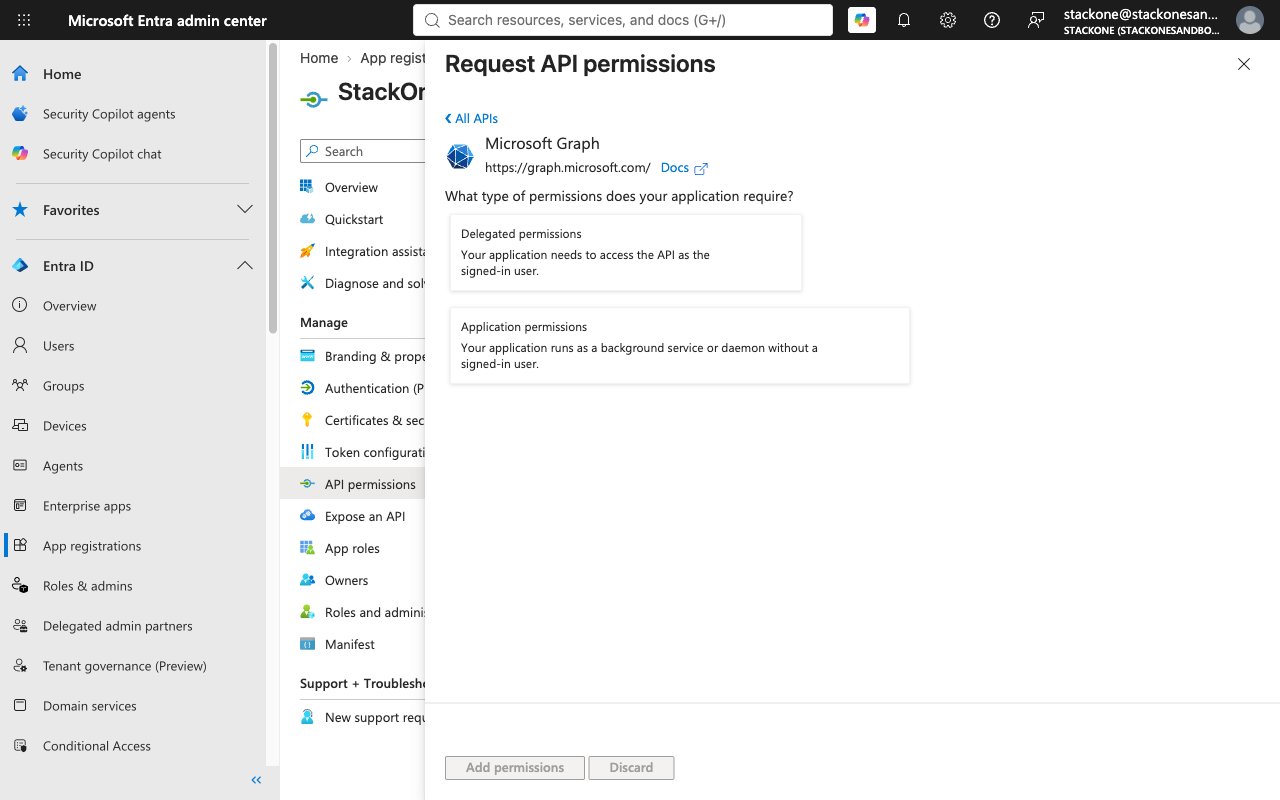
Task: Close the Request API permissions panel
Action: pos(1244,64)
